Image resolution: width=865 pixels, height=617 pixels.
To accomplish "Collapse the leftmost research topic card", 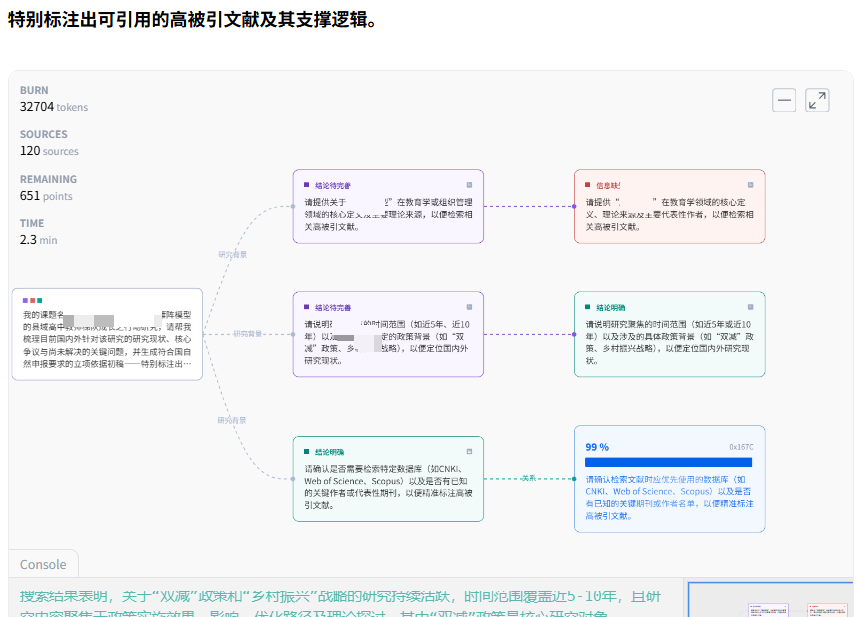I will (x=107, y=335).
